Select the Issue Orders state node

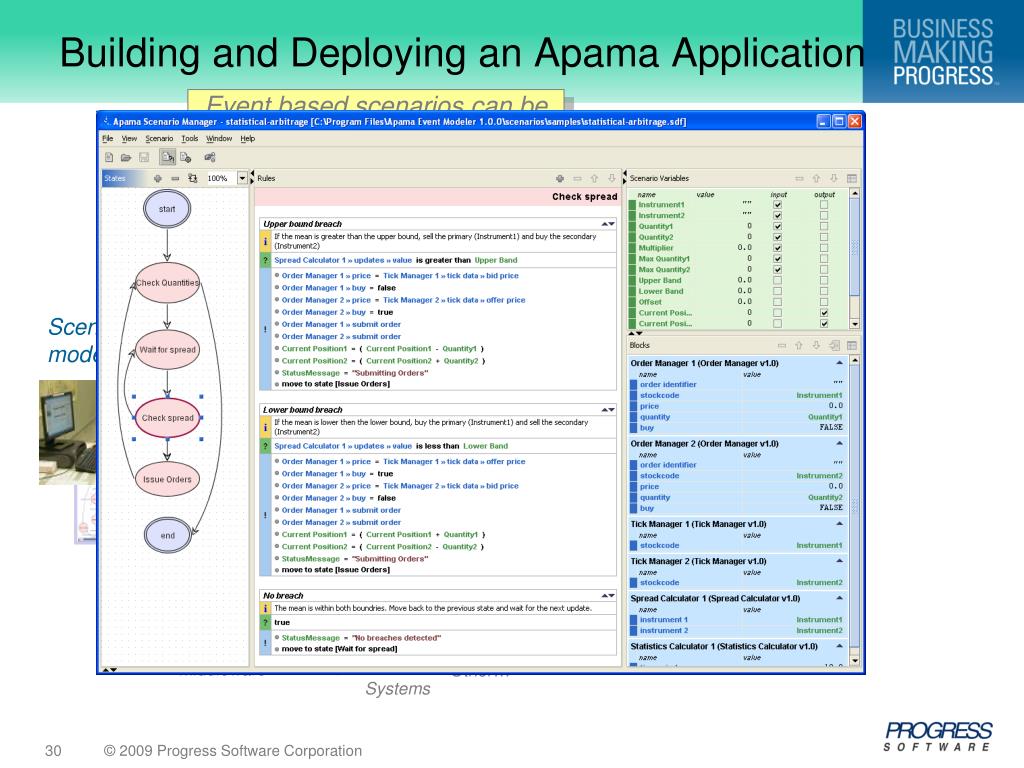coord(167,479)
